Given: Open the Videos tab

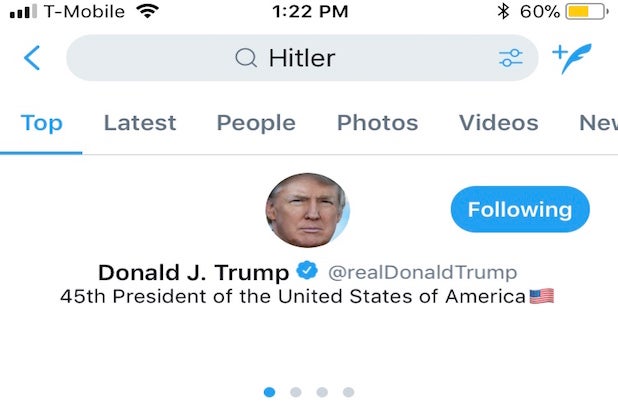Looking at the screenshot, I should point(498,123).
